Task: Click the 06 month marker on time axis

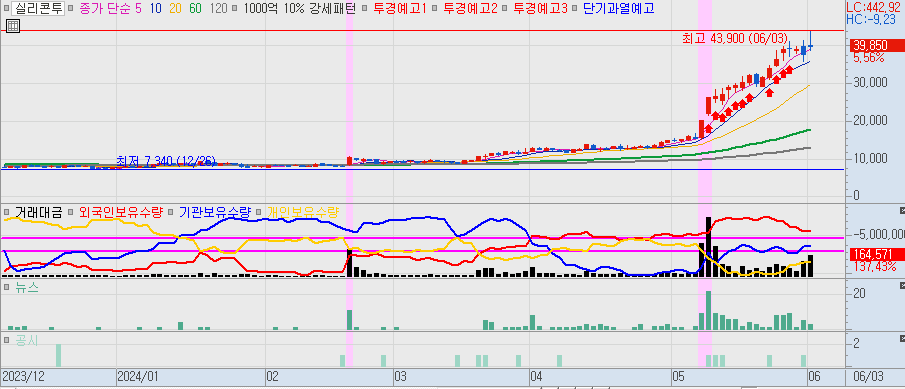Action: (814, 377)
